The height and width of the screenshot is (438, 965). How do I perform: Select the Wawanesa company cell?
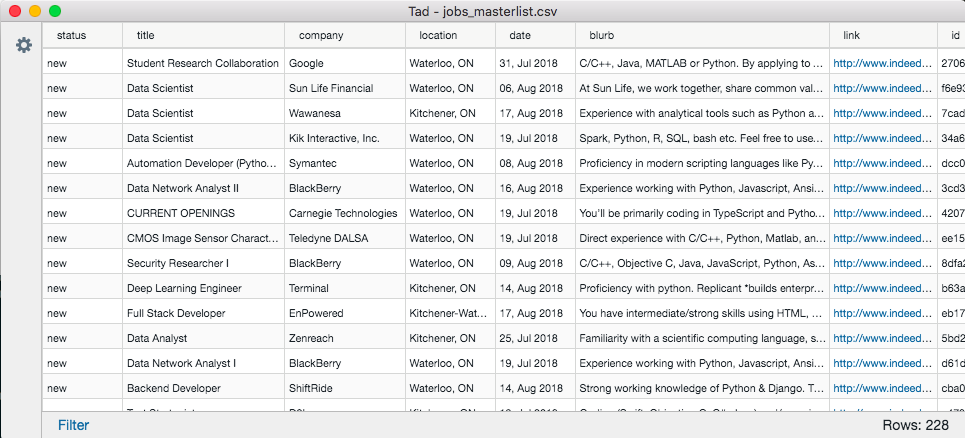[345, 113]
